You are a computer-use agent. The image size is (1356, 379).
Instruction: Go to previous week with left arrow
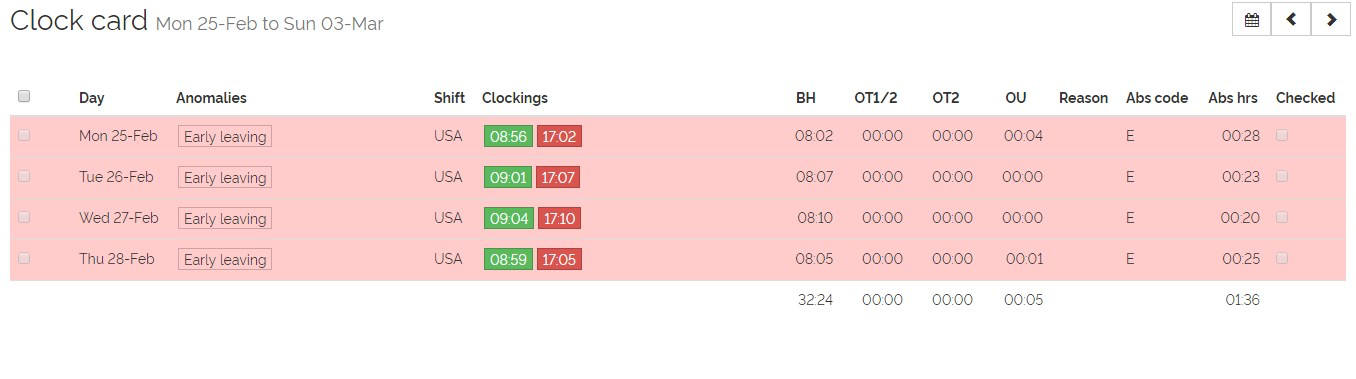[x=1291, y=20]
